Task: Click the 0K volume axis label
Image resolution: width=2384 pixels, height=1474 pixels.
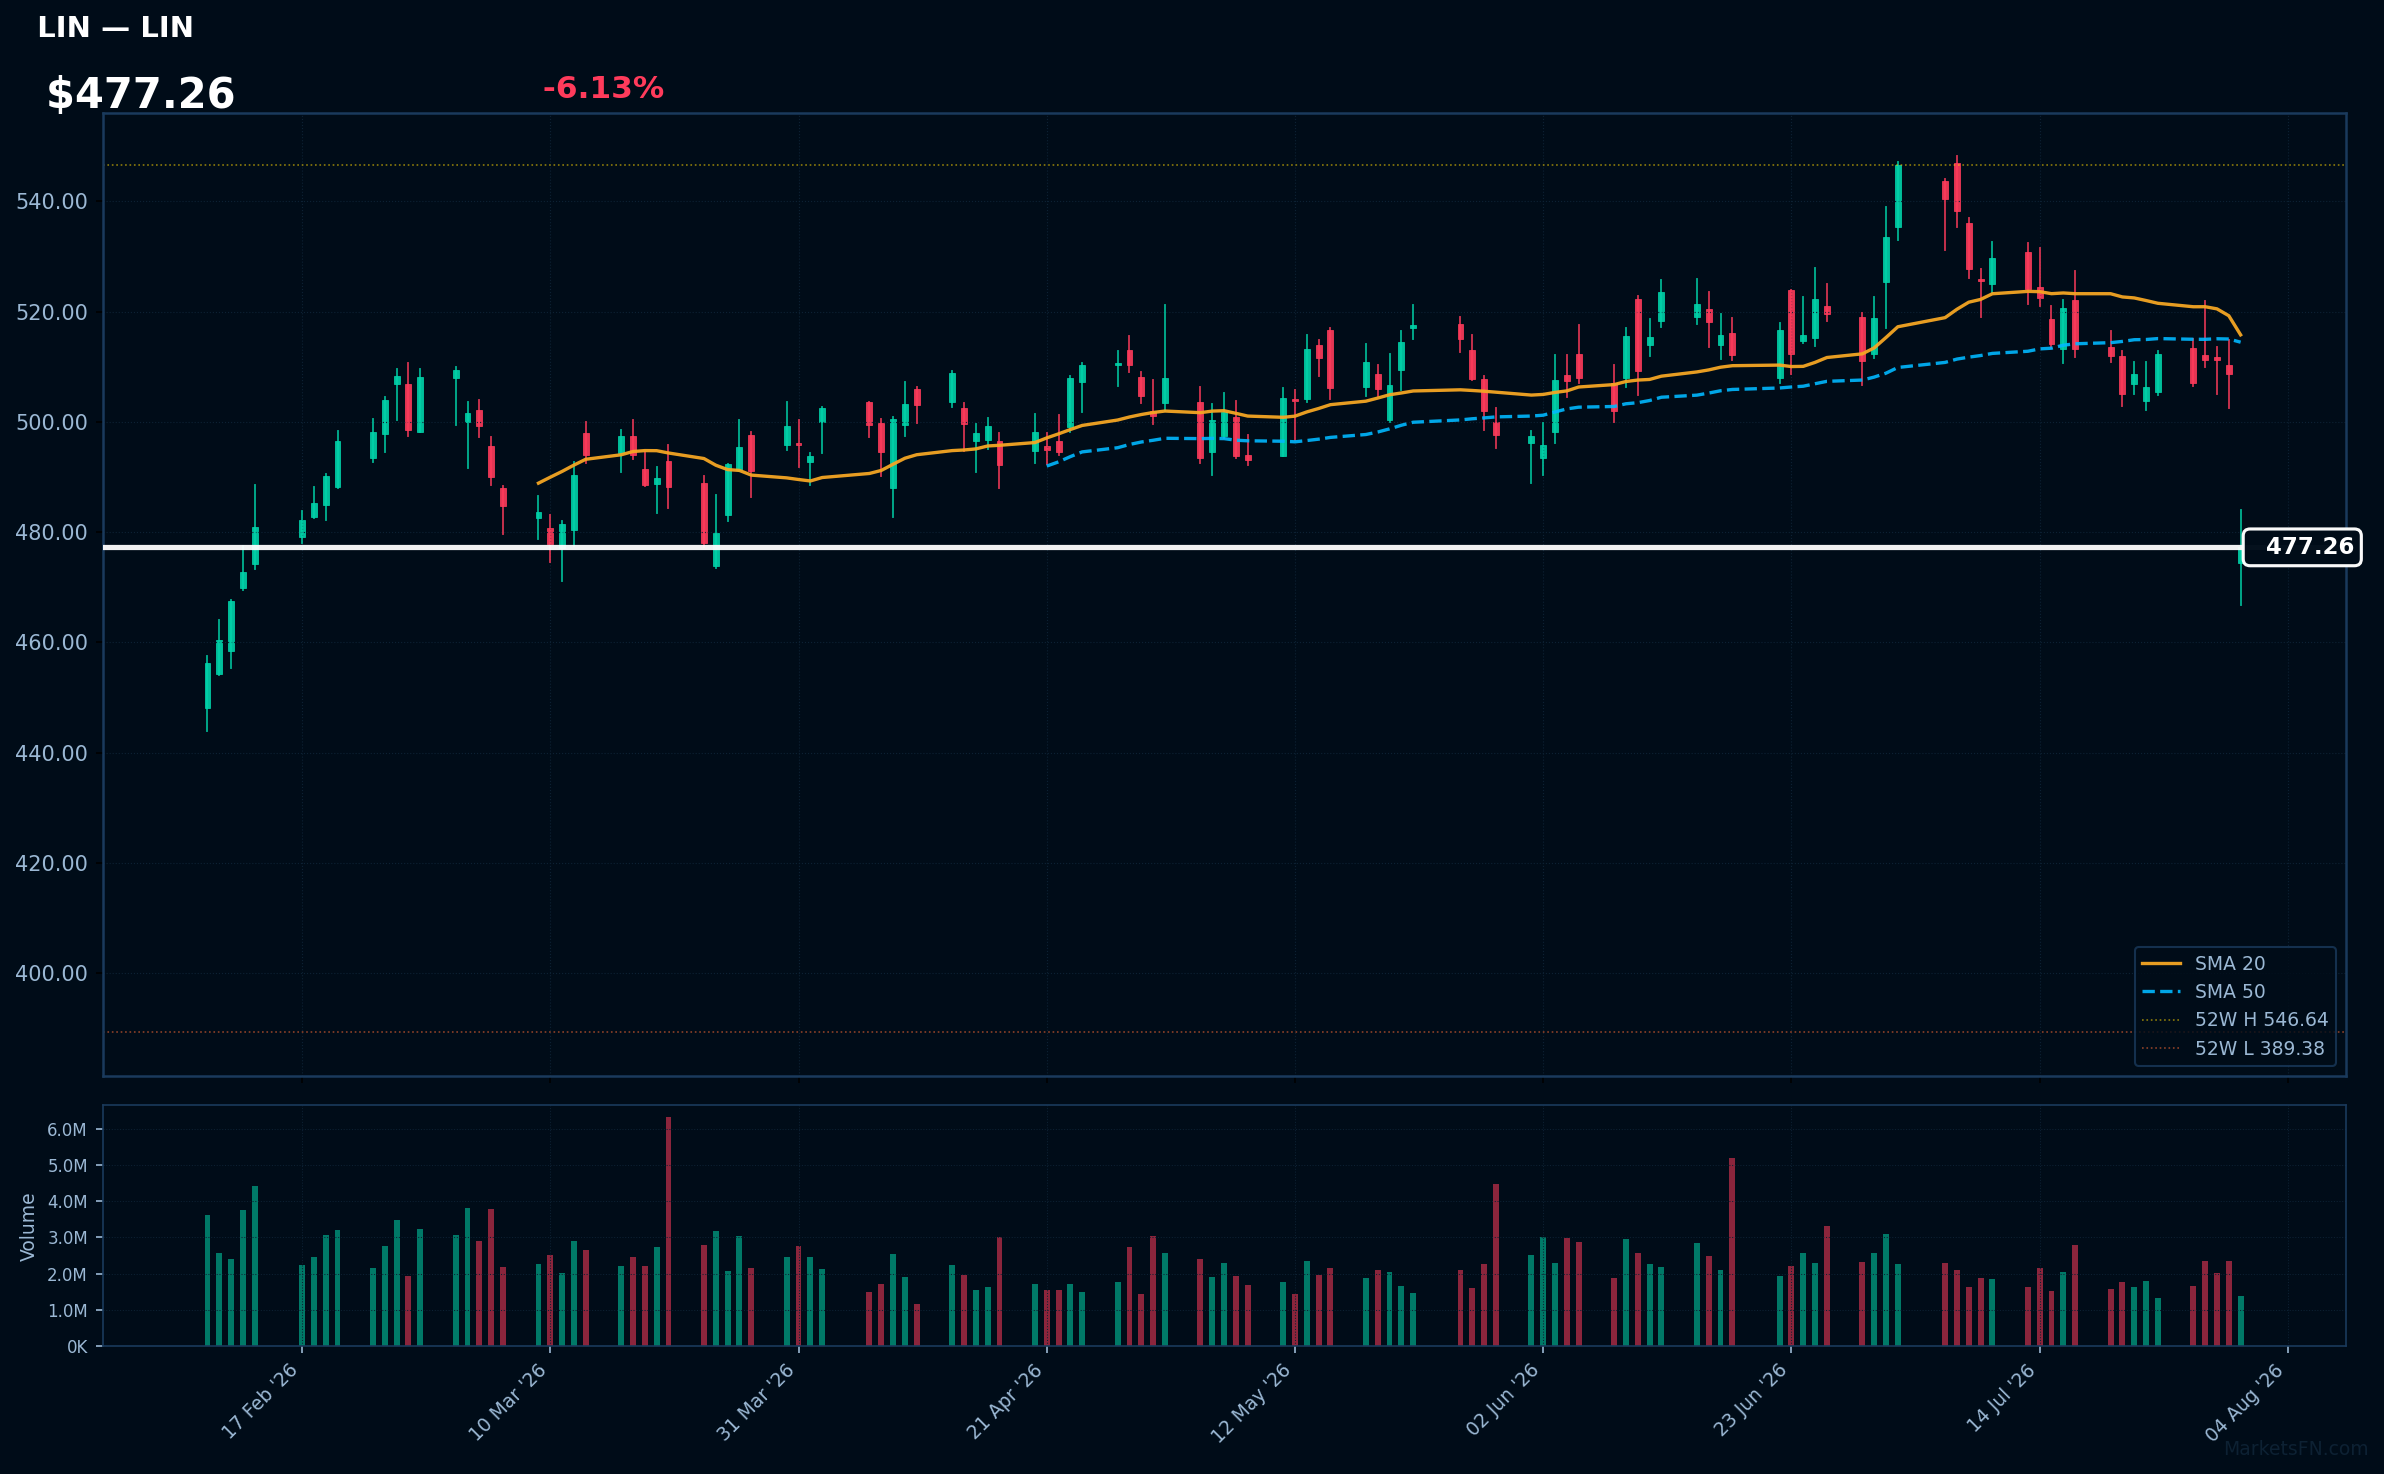Action: pos(77,1347)
